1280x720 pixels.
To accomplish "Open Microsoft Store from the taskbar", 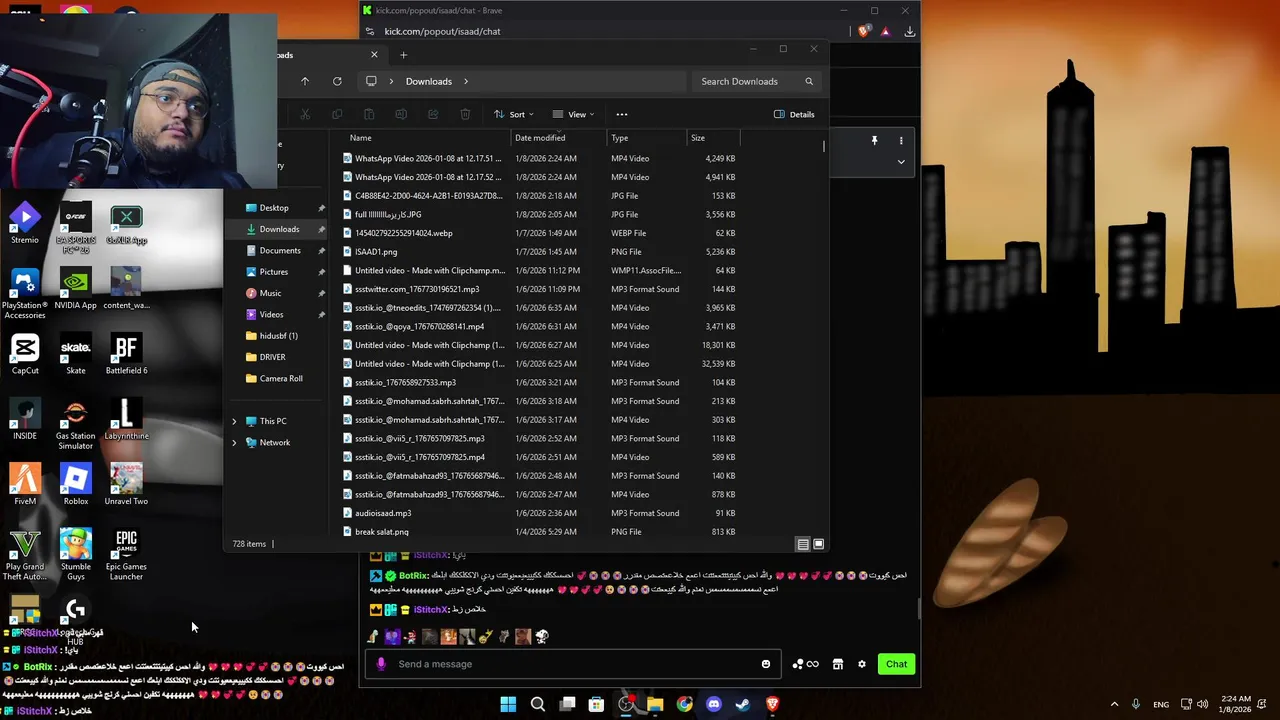I will pos(596,704).
